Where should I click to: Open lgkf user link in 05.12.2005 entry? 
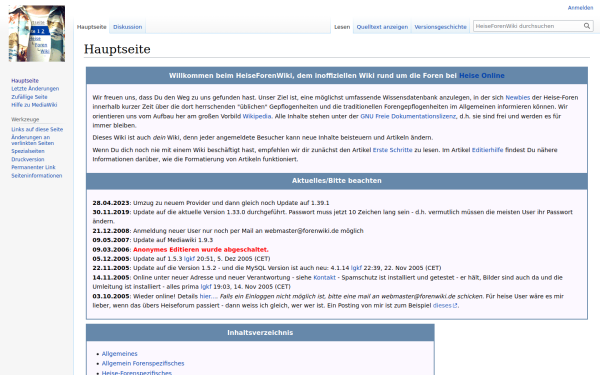point(189,259)
